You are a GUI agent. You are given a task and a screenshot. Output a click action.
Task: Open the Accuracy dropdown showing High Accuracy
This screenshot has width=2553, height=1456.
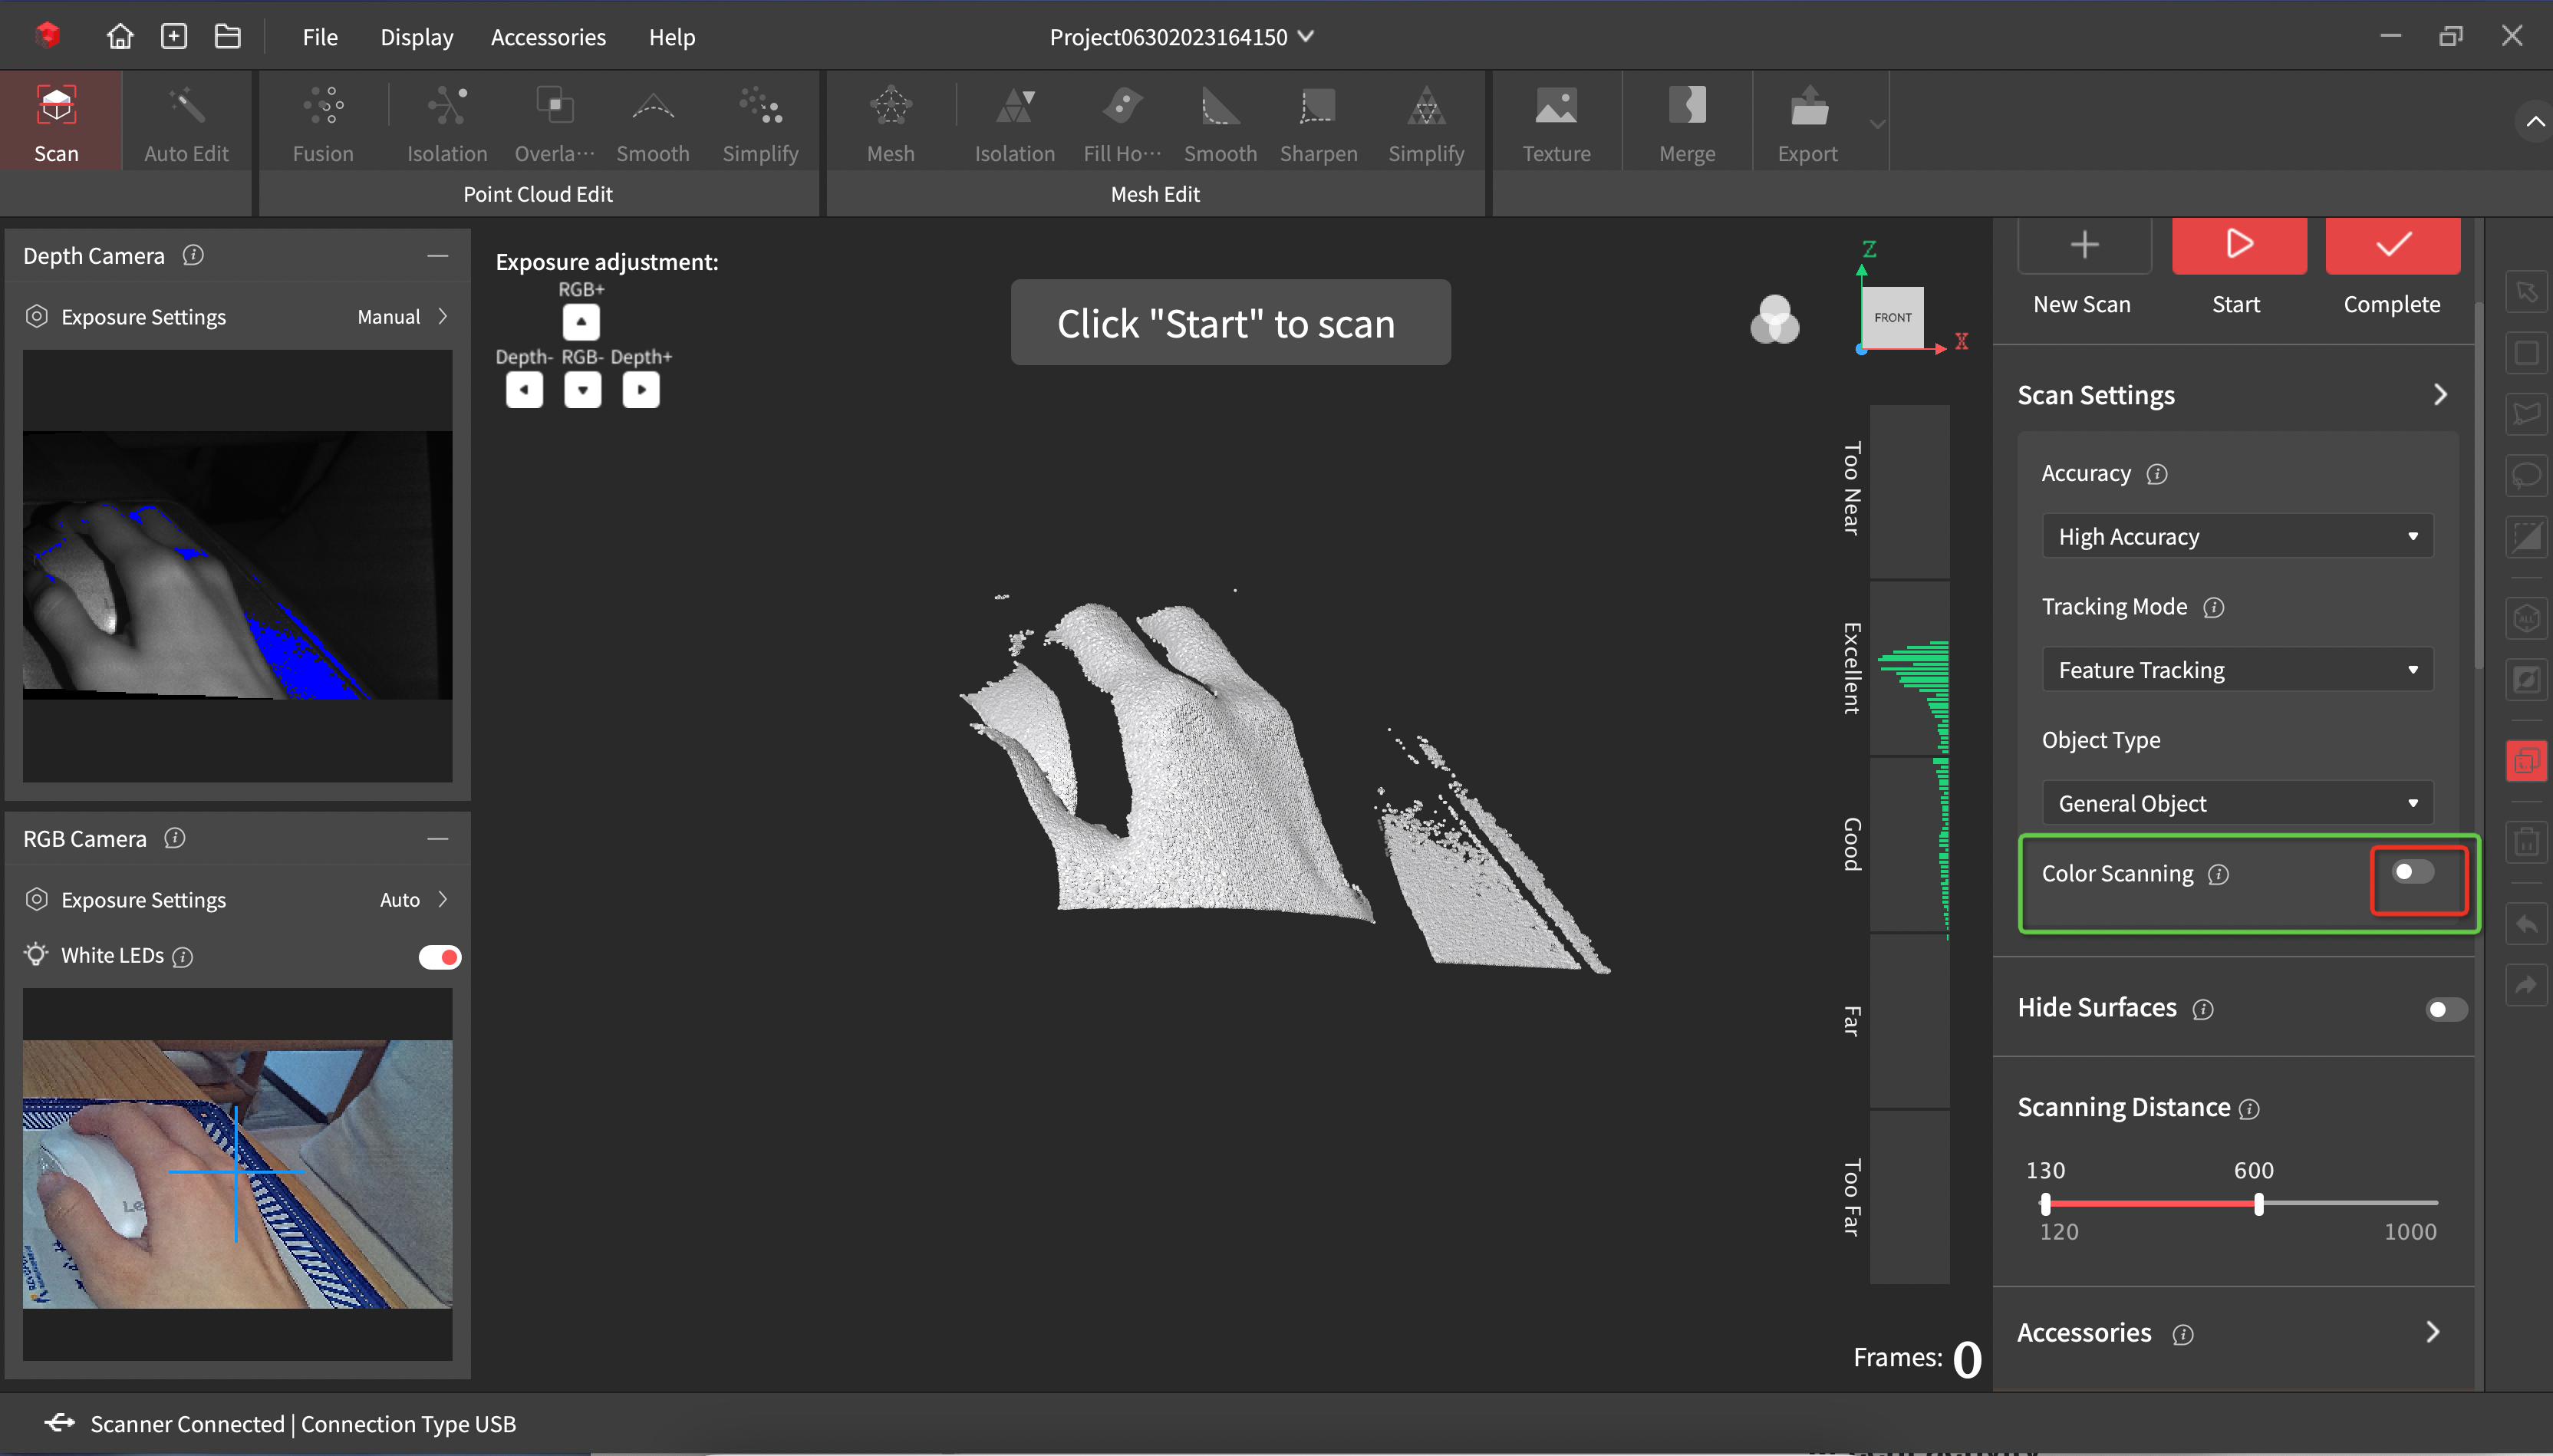pyautogui.click(x=2235, y=536)
